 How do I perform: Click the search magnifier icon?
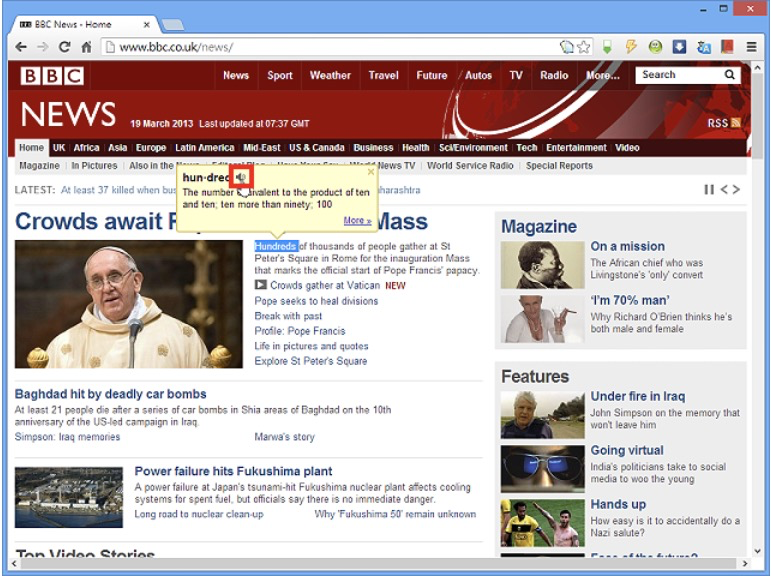click(x=730, y=75)
